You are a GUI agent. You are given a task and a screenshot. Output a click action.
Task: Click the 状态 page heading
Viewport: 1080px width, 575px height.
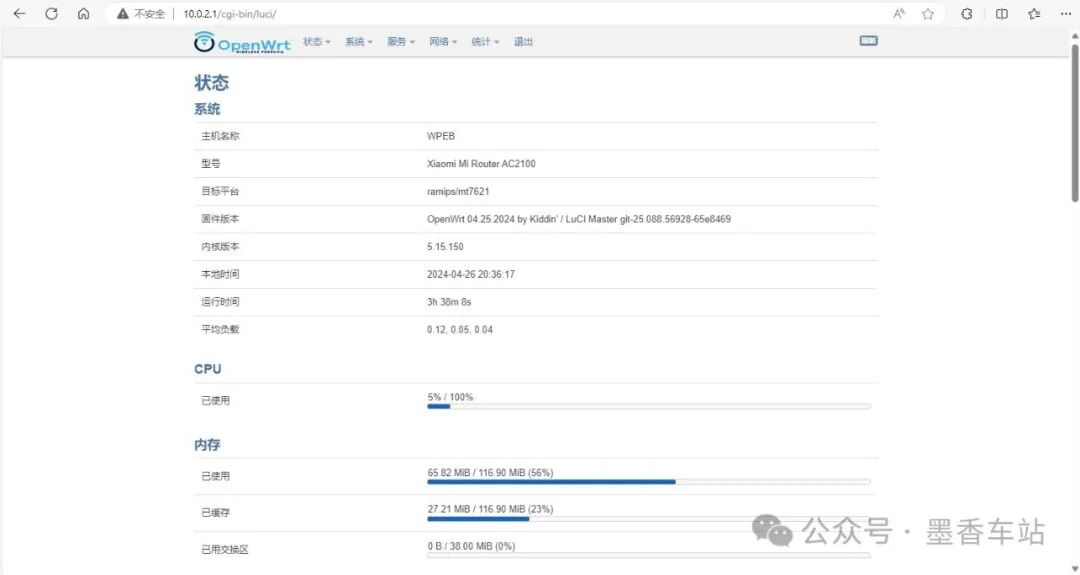pos(211,83)
